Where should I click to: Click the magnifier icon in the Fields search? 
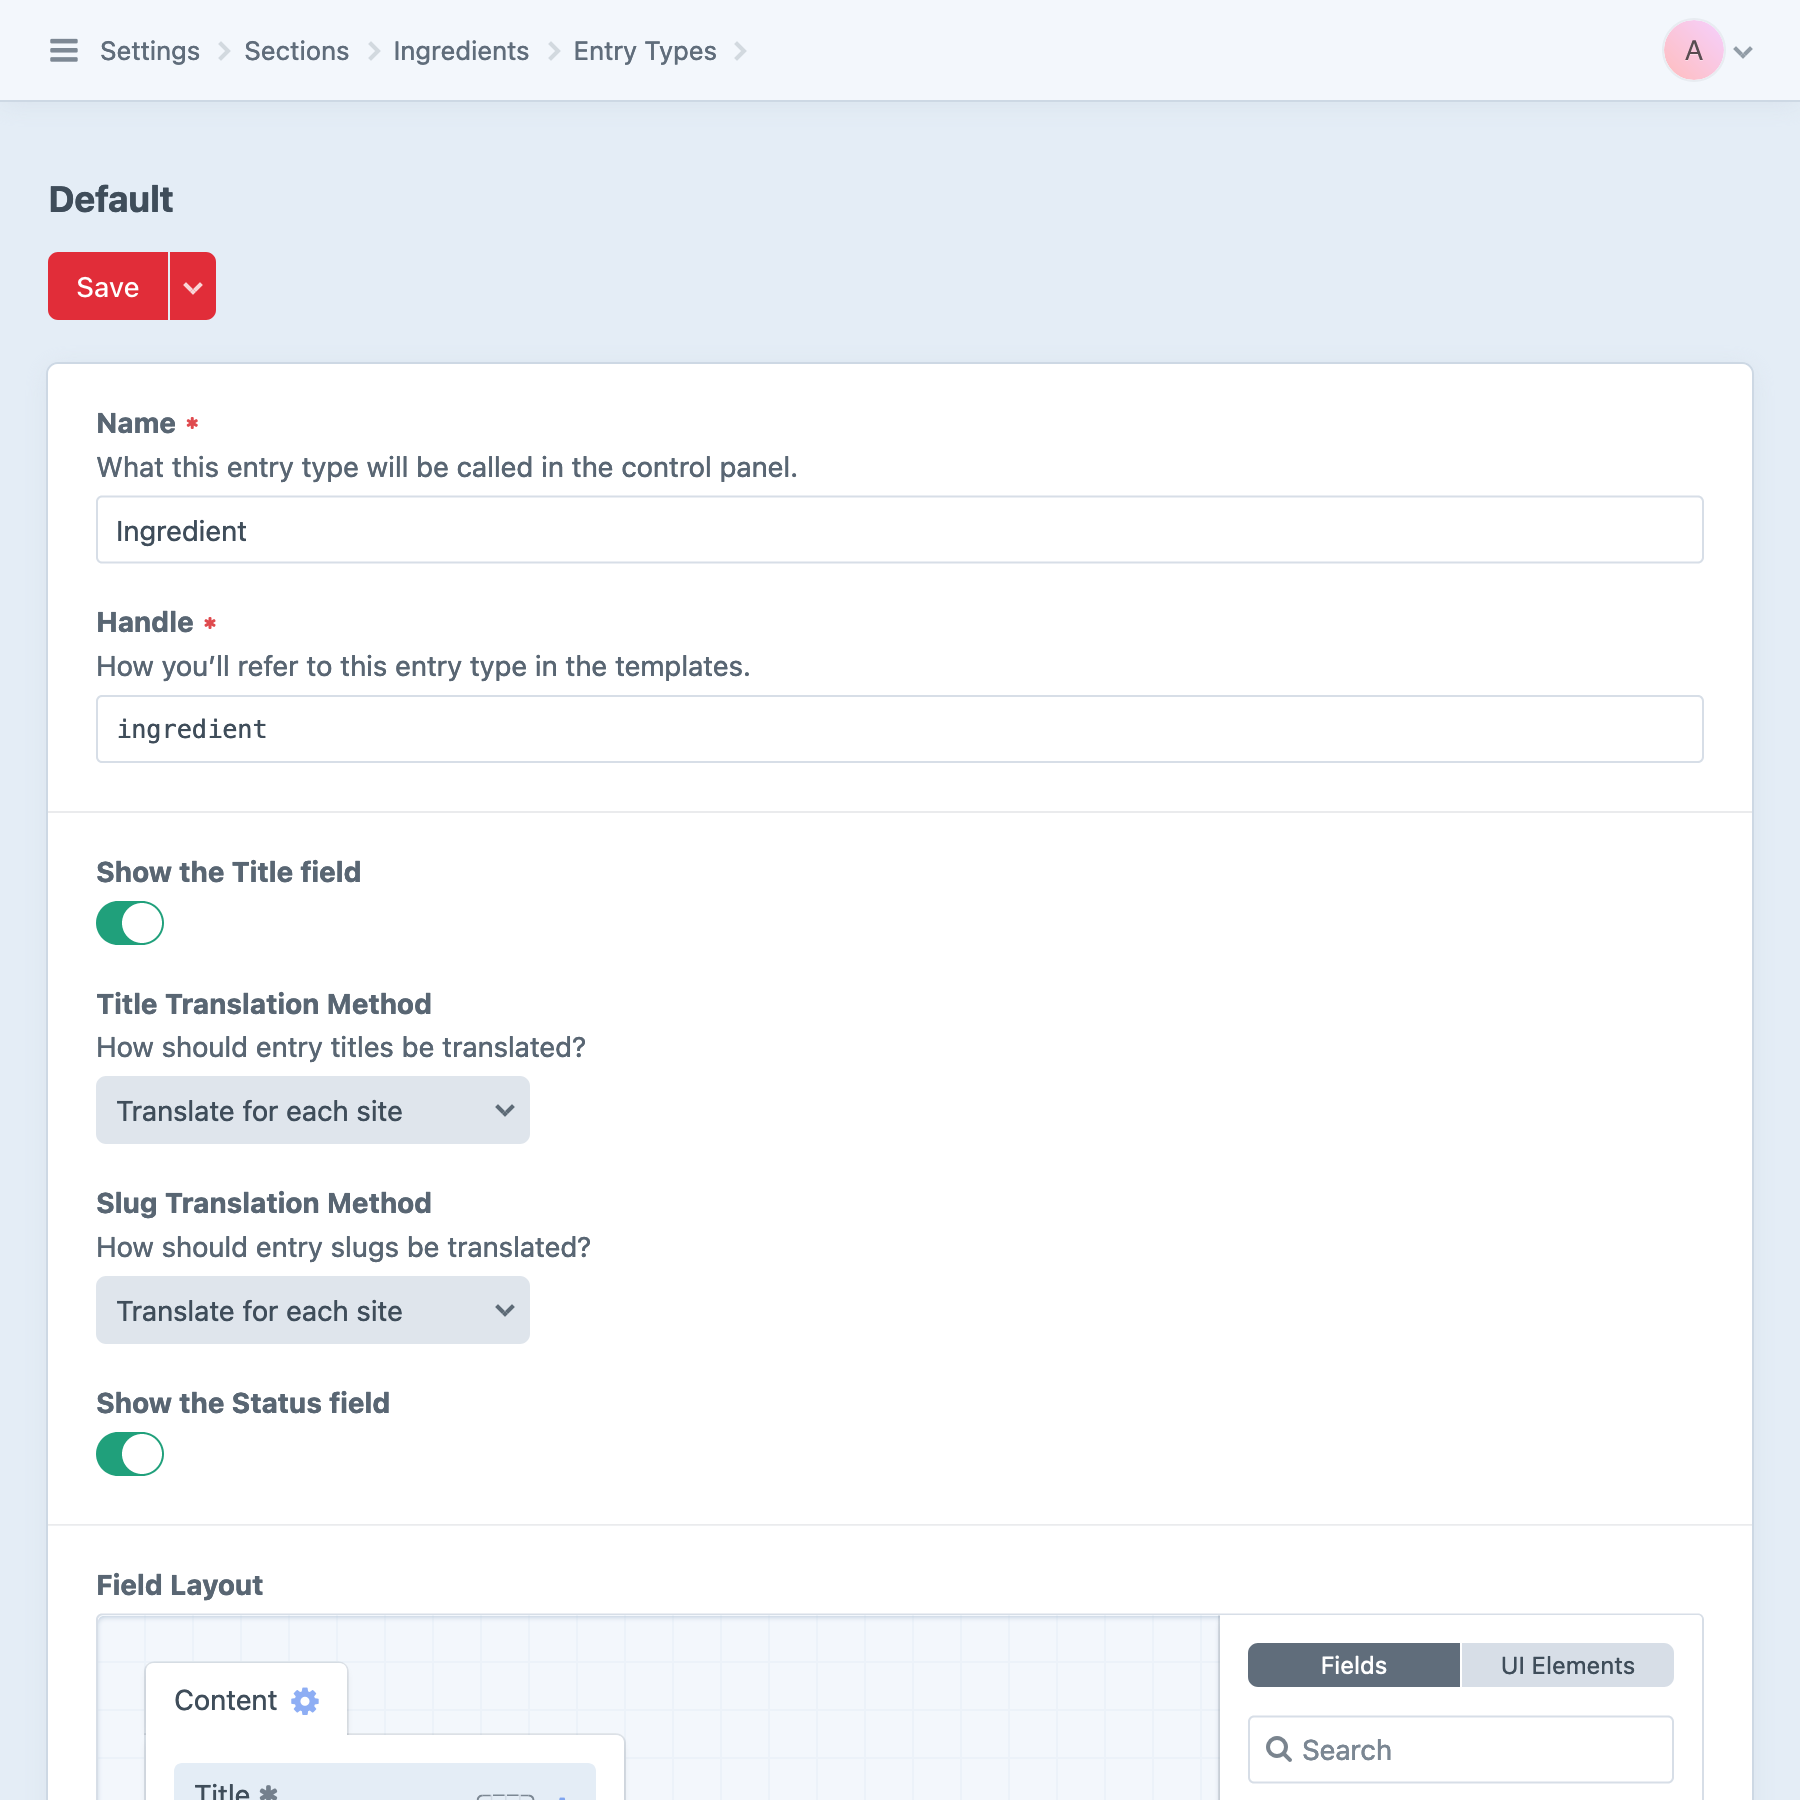pos(1278,1750)
